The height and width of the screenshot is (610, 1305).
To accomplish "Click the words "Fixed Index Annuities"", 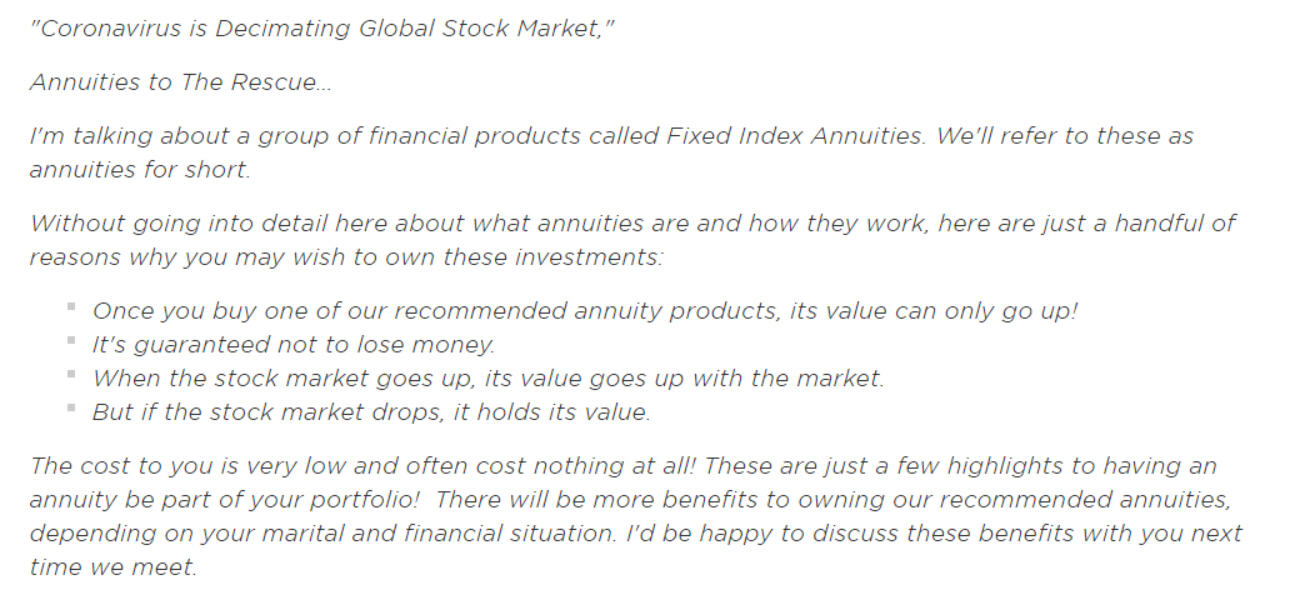I will (x=796, y=136).
